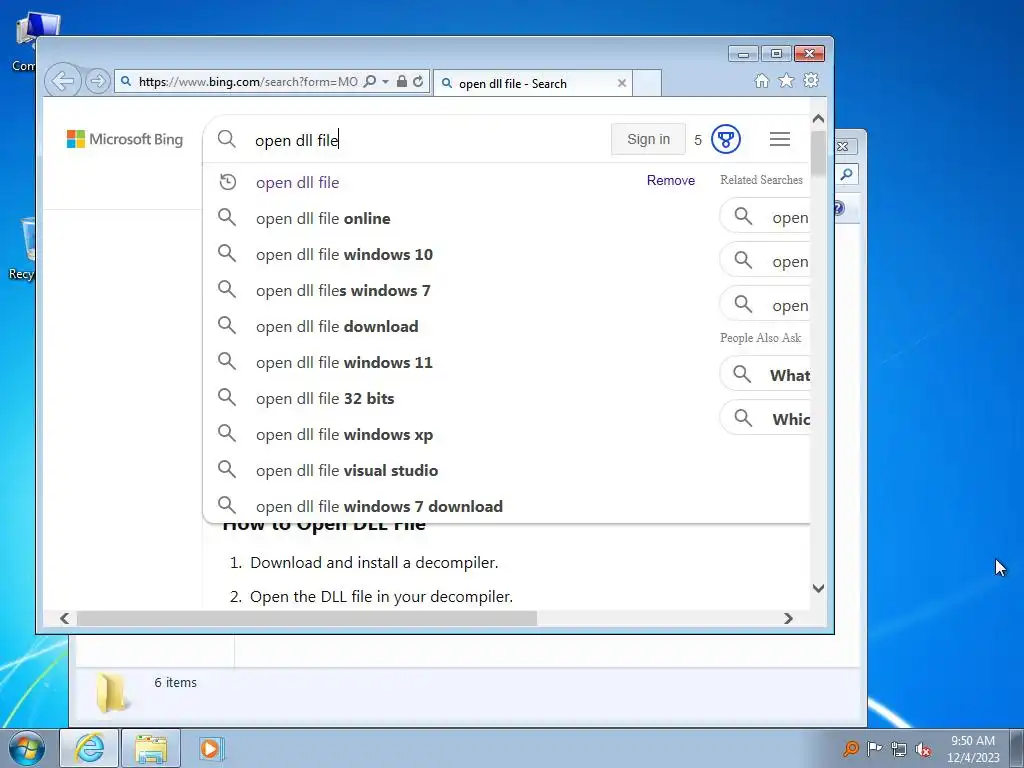The width and height of the screenshot is (1024, 768).
Task: Choose suggestion 'open dll file windows xp'
Action: coord(344,435)
